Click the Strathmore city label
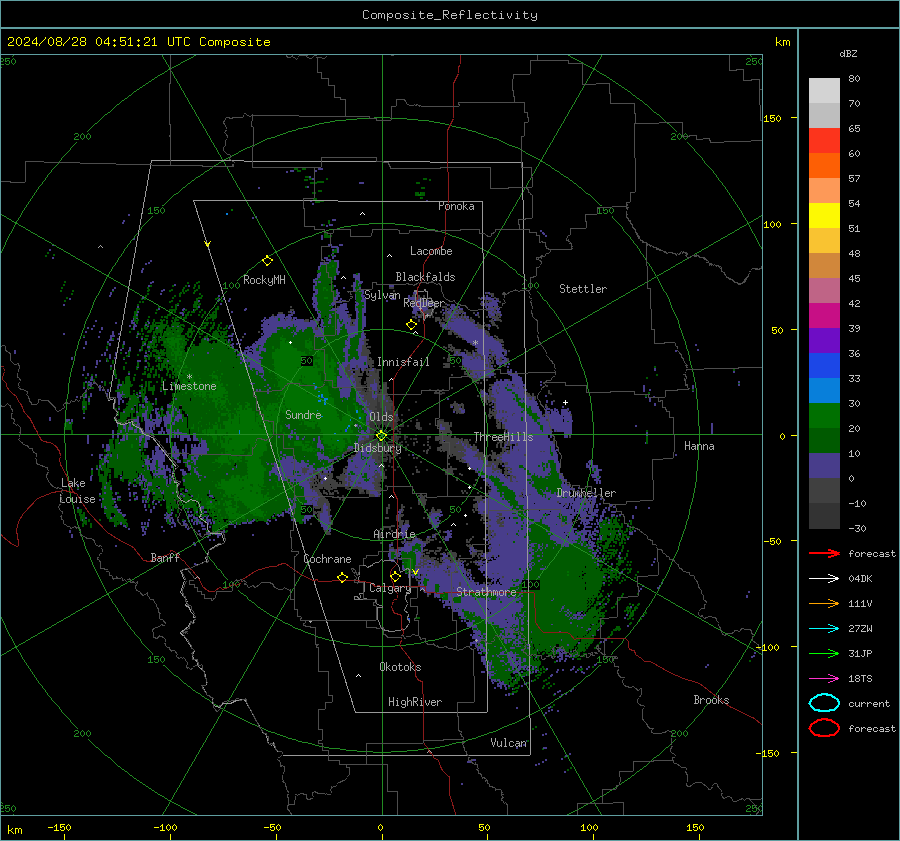Image resolution: width=900 pixels, height=841 pixels. [486, 591]
